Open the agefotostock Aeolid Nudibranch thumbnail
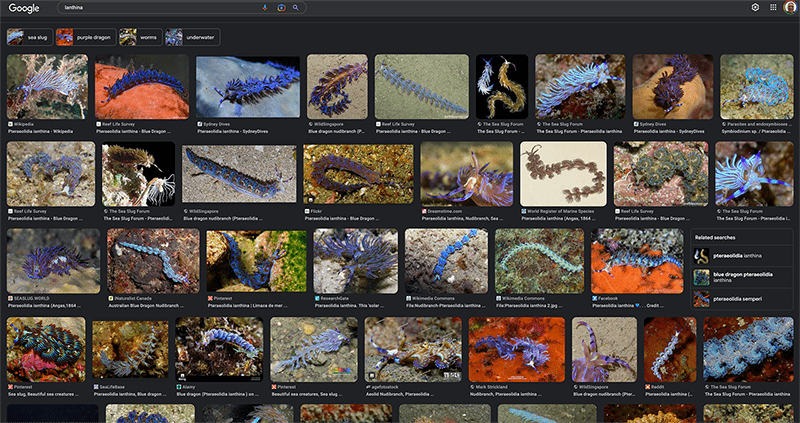The height and width of the screenshot is (423, 800). coord(413,350)
